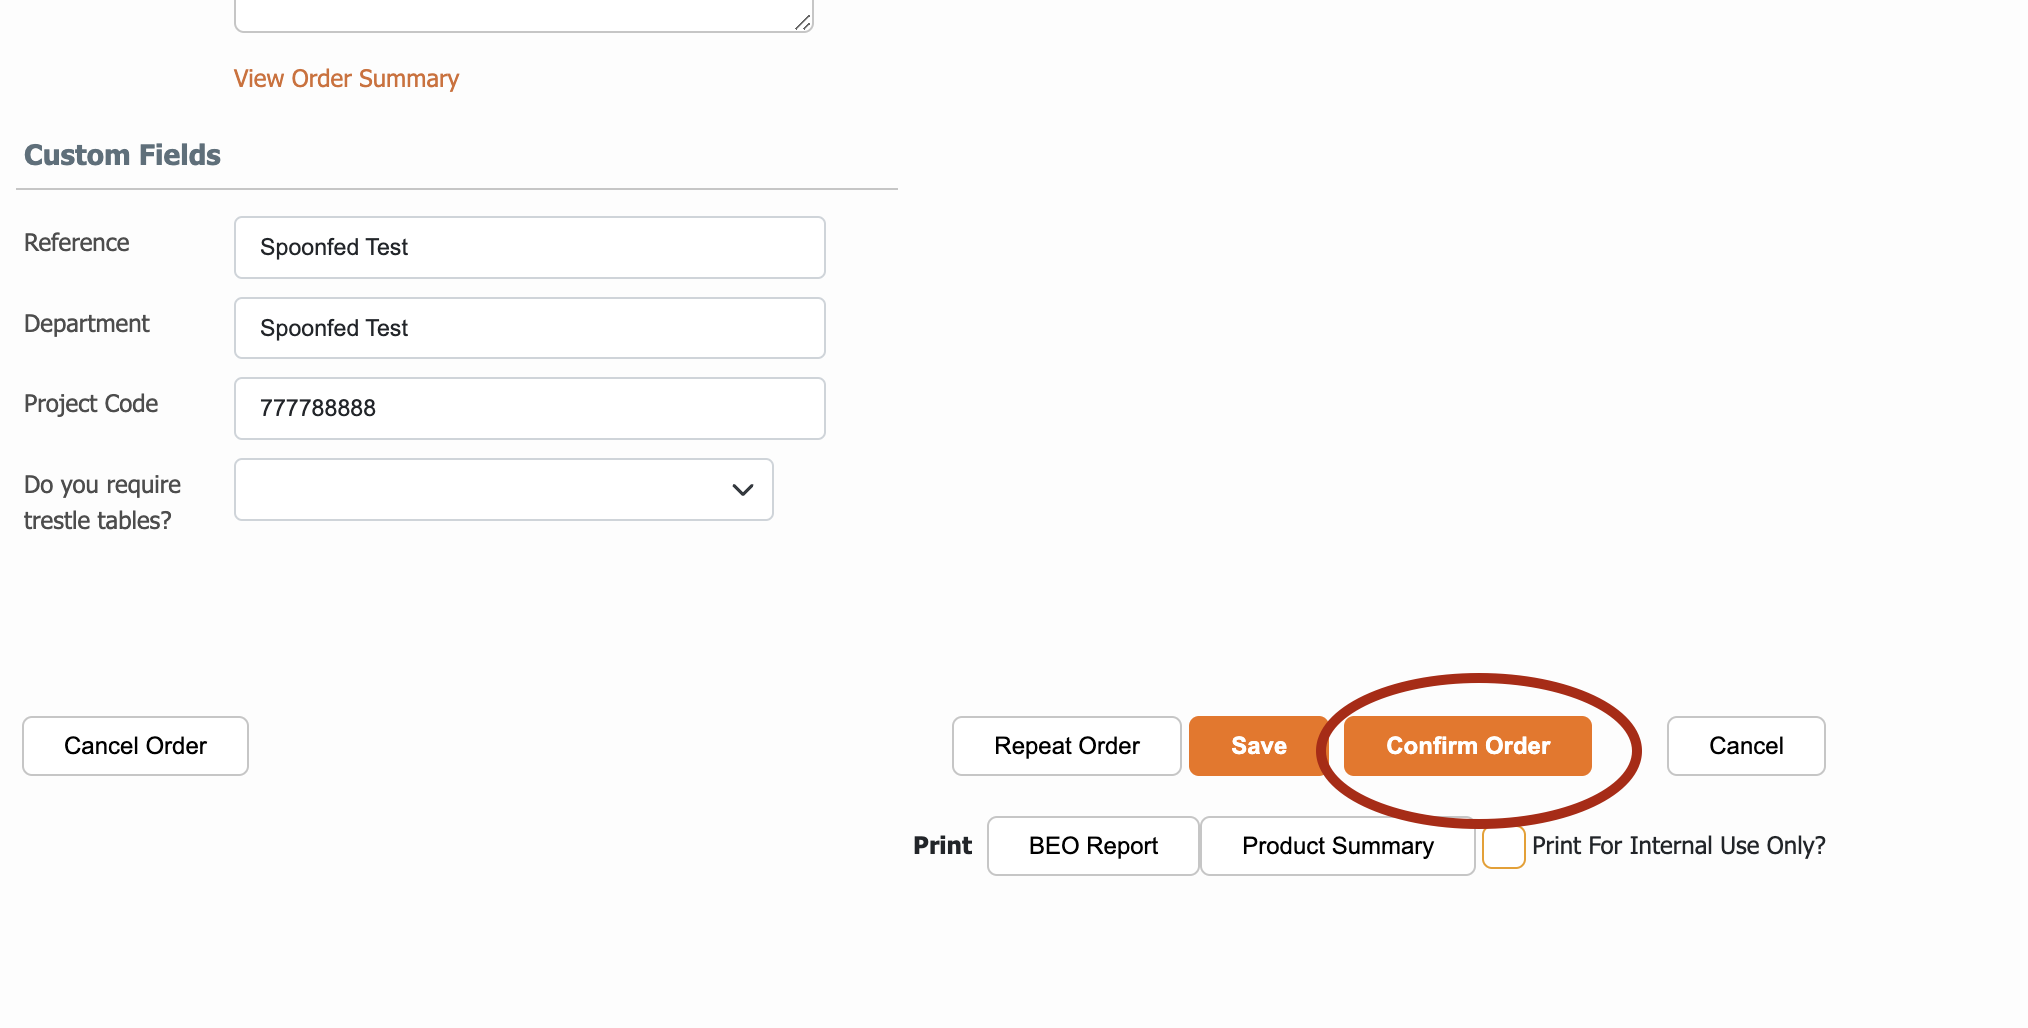Print the BEO Report
This screenshot has height=1028, width=2028.
click(x=1093, y=846)
